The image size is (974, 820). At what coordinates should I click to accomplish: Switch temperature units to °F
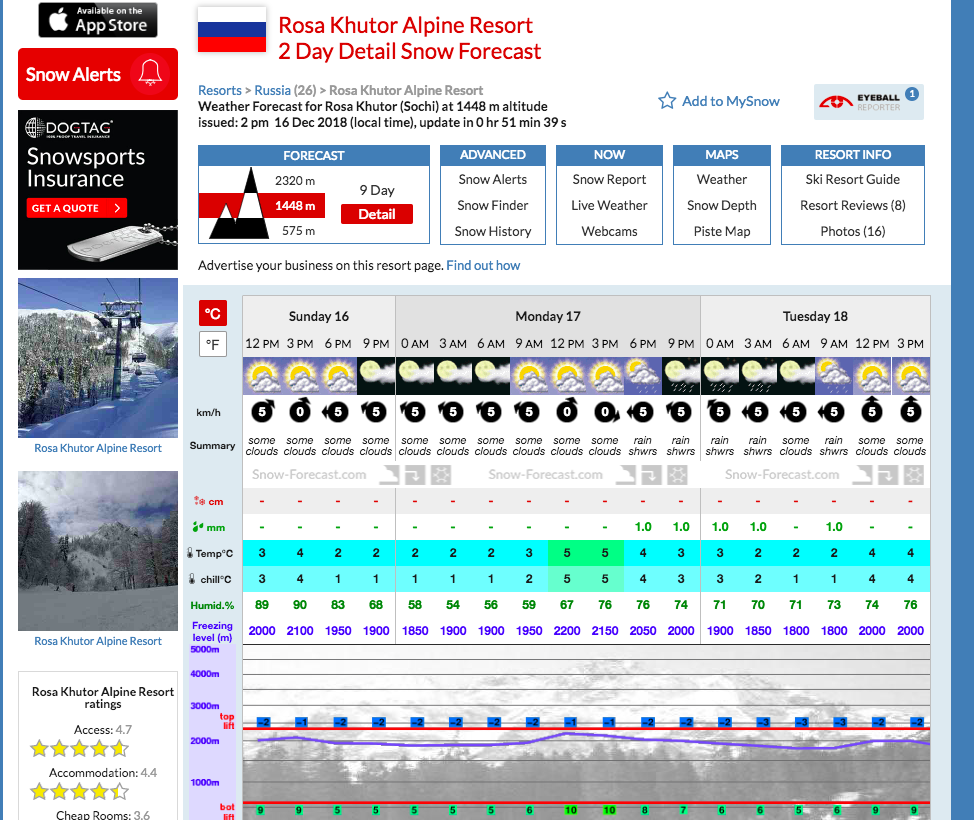coord(212,345)
